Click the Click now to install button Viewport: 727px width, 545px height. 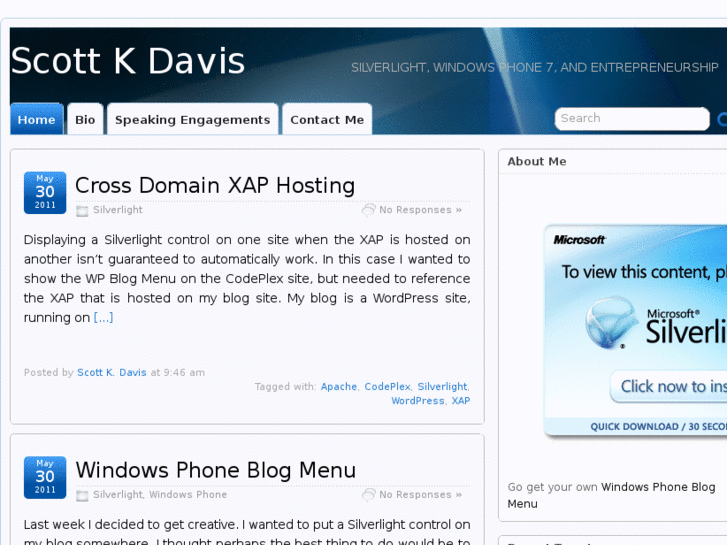669,386
